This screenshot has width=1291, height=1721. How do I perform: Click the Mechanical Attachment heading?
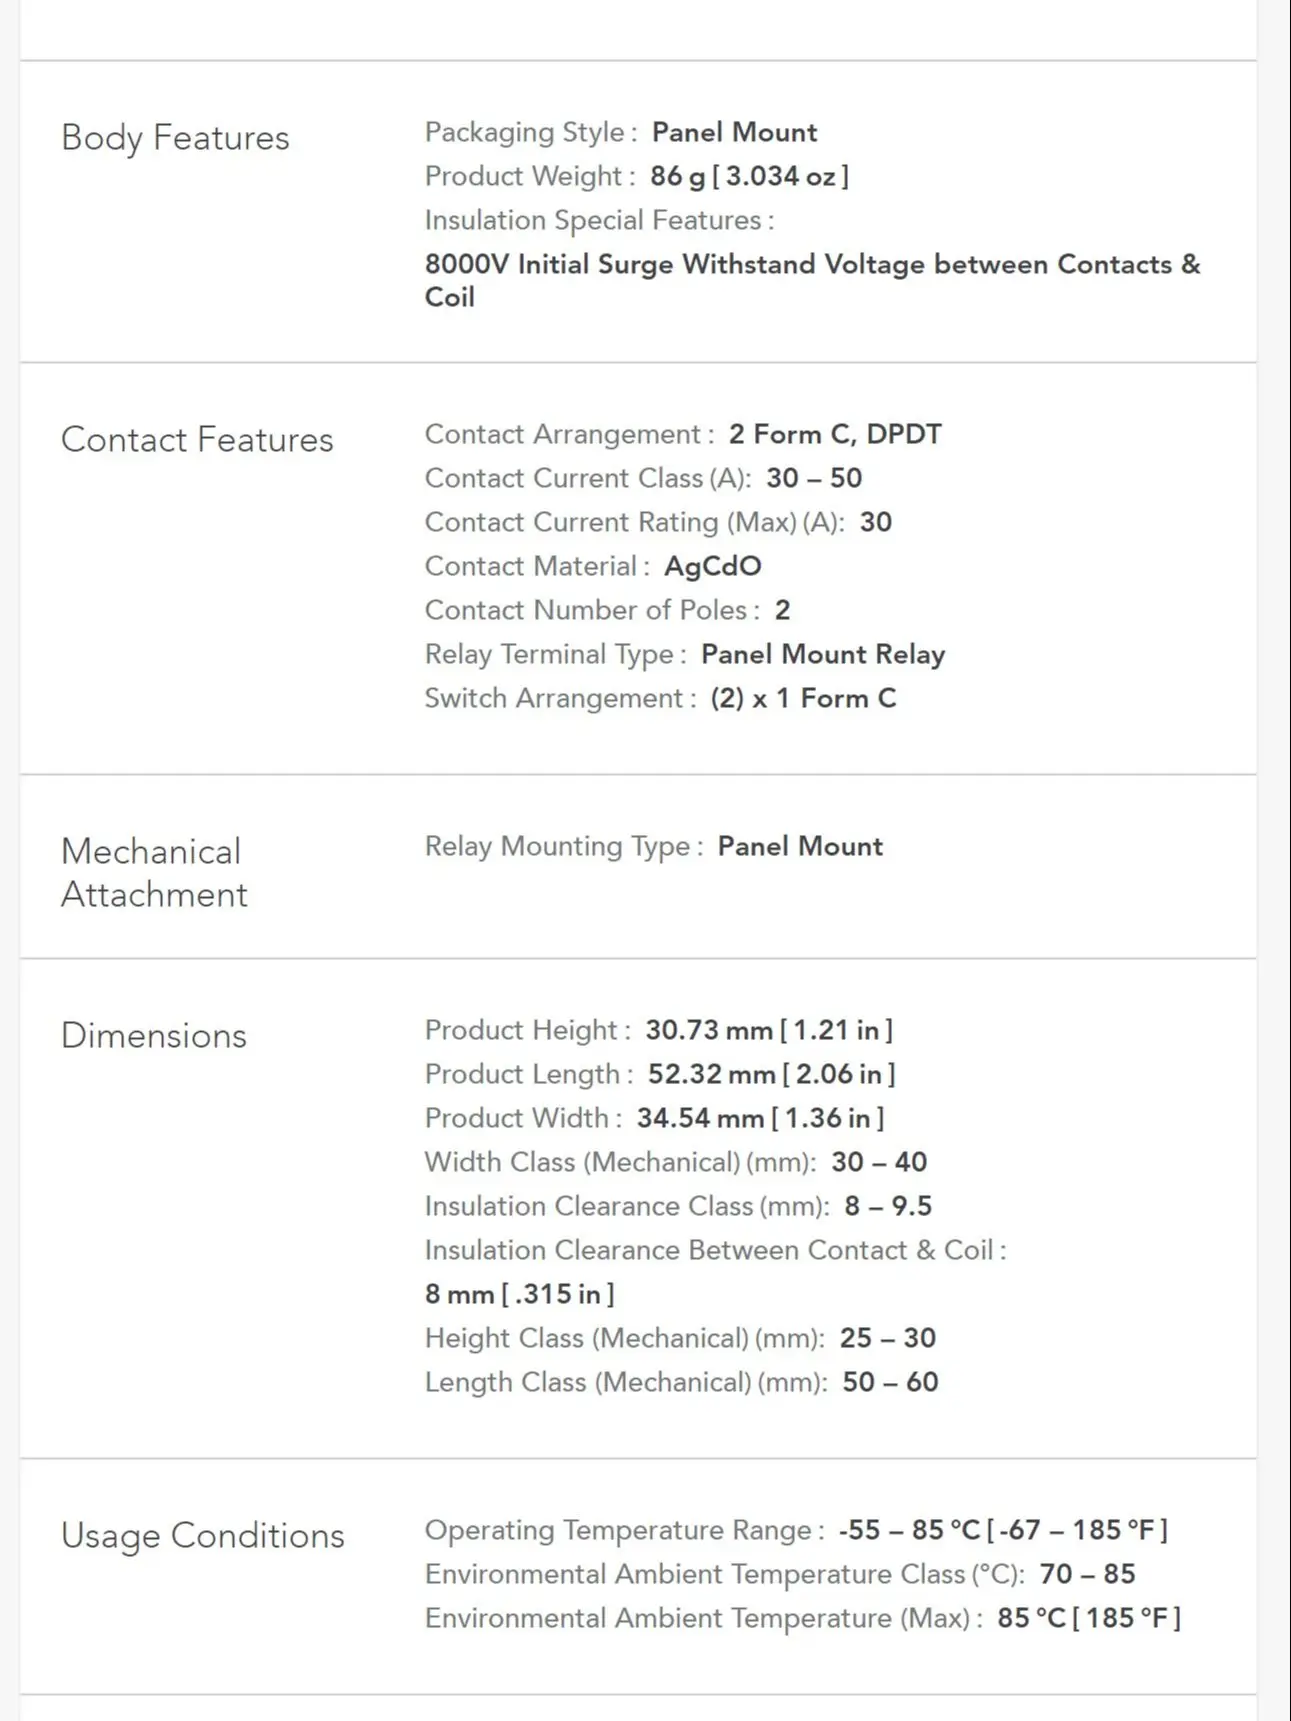click(x=154, y=872)
